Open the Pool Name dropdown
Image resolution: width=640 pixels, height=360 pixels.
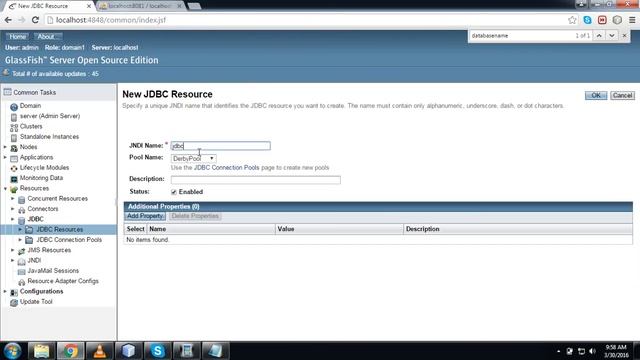[193, 158]
